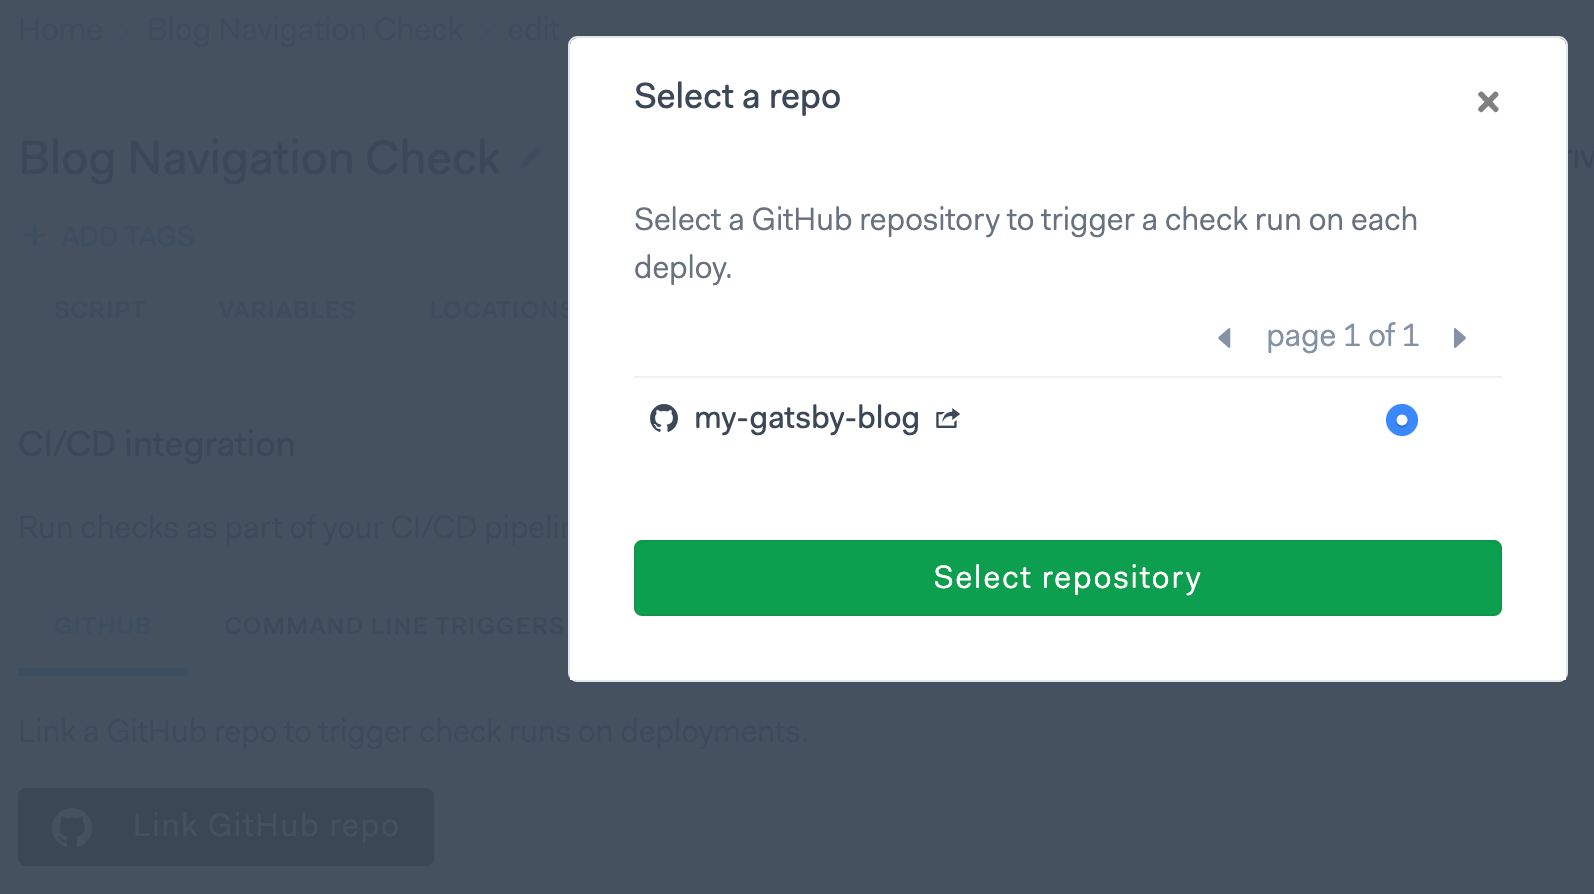1594x894 pixels.
Task: Click the pencil icon to rename Blog Navigation Check
Action: 529,158
